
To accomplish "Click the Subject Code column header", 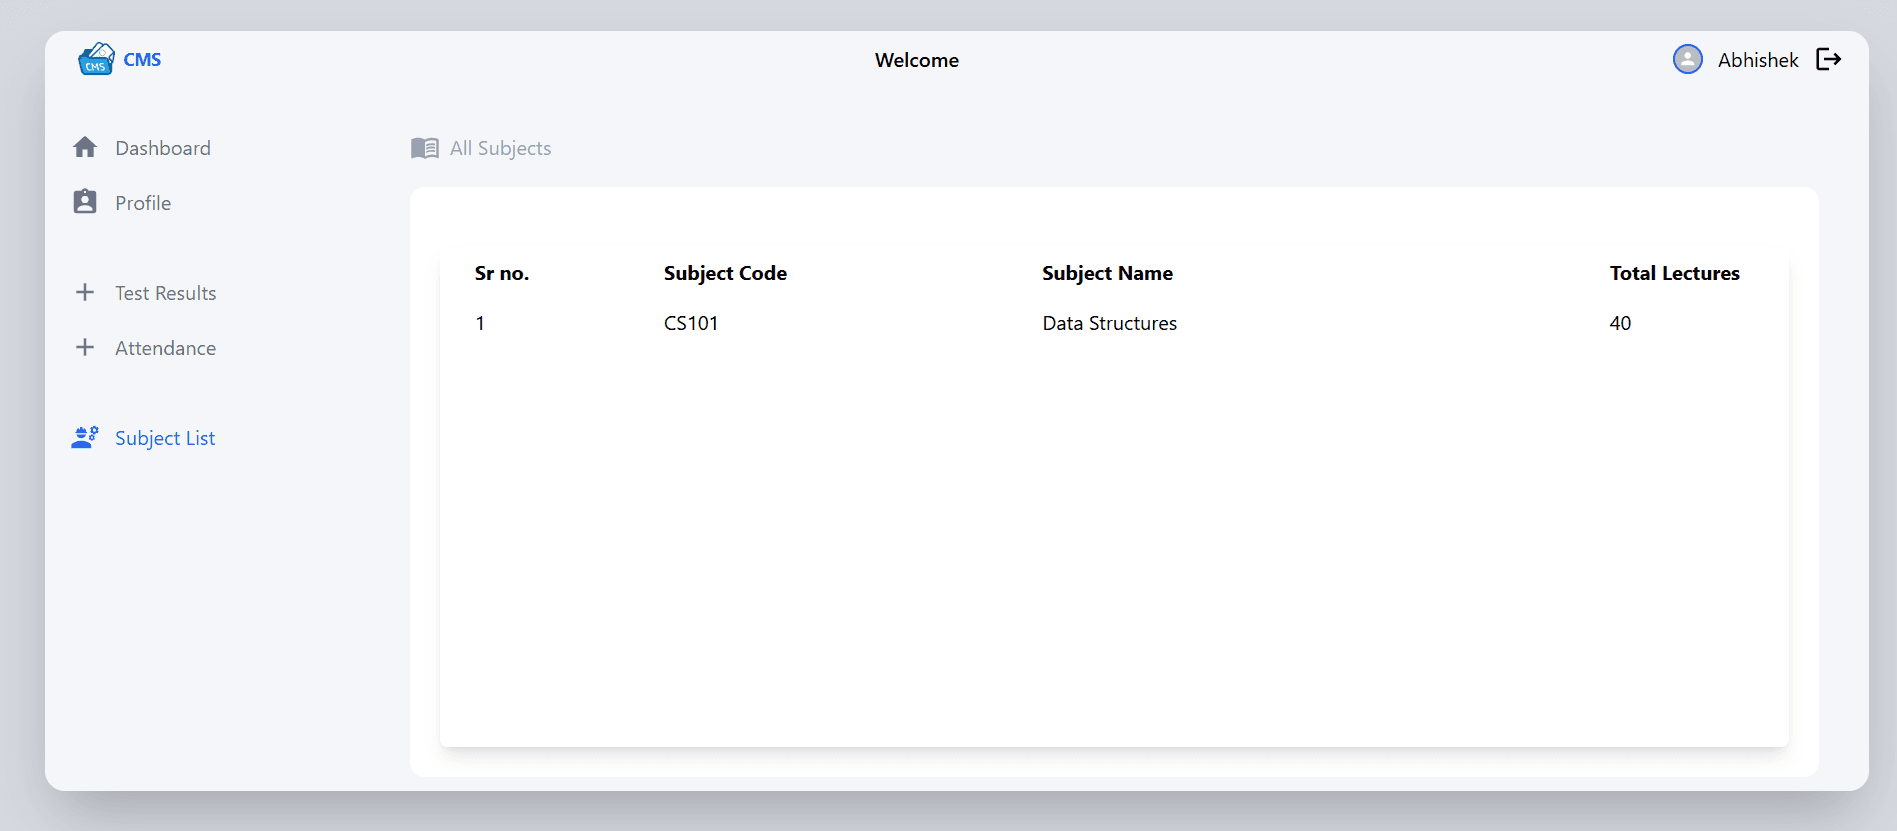I will (725, 273).
